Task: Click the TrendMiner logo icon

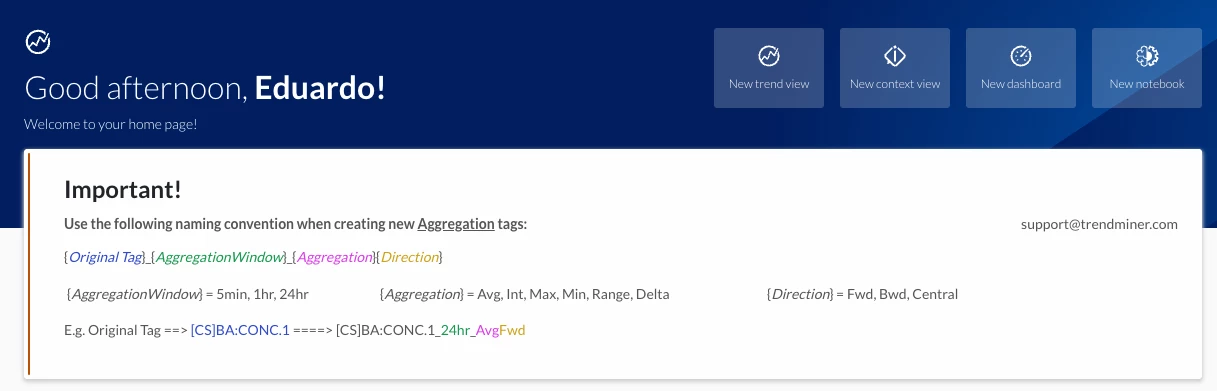Action: pyautogui.click(x=38, y=41)
